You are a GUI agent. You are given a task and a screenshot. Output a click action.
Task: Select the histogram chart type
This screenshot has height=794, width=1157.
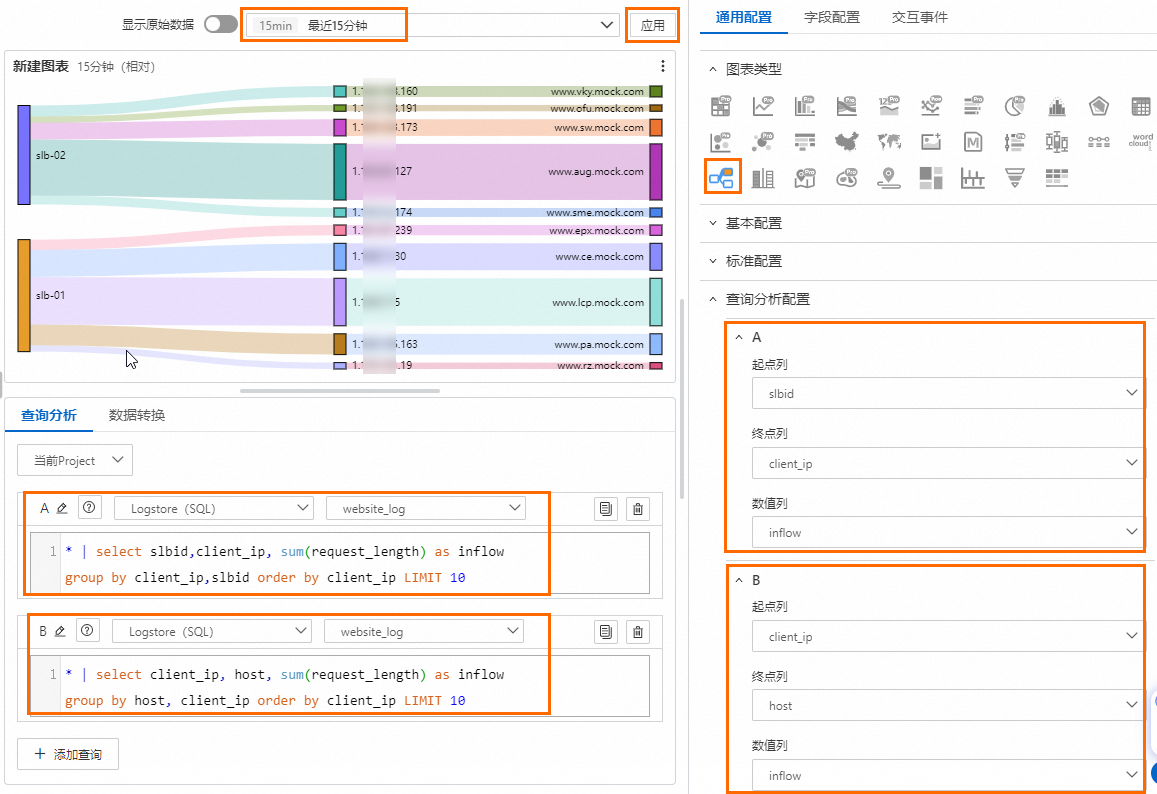coord(1057,106)
